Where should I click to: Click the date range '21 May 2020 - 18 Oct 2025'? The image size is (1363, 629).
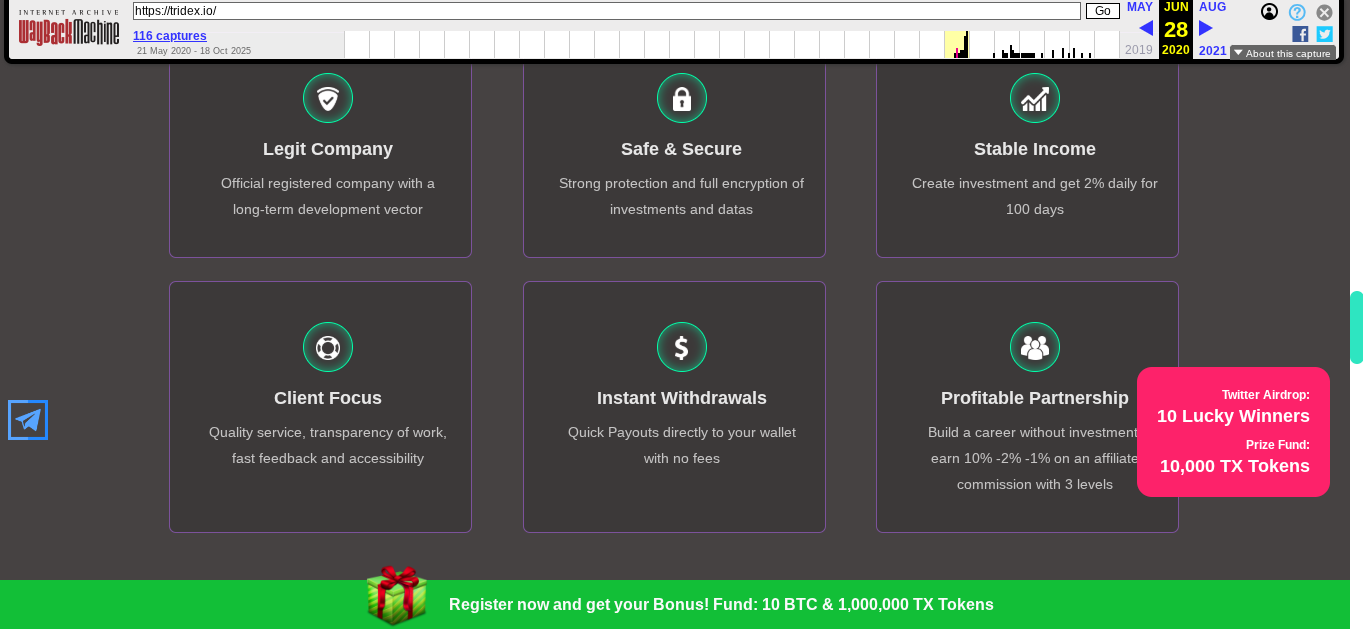pyautogui.click(x=194, y=50)
